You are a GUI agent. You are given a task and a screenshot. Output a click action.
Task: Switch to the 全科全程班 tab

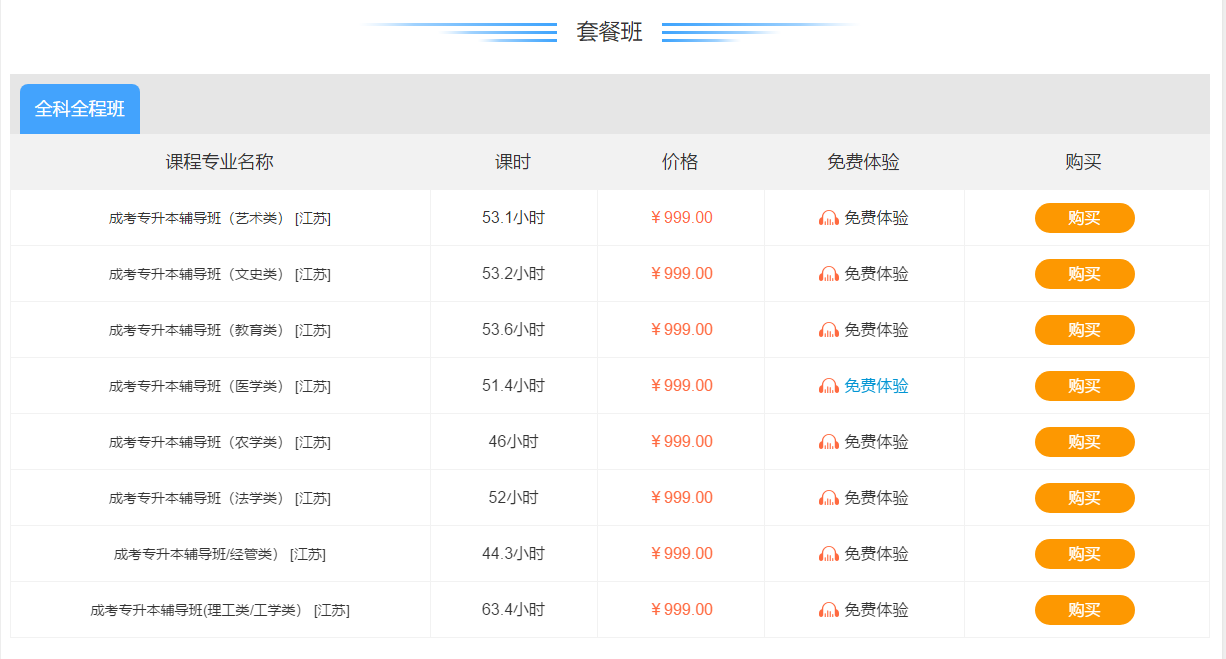(x=80, y=109)
